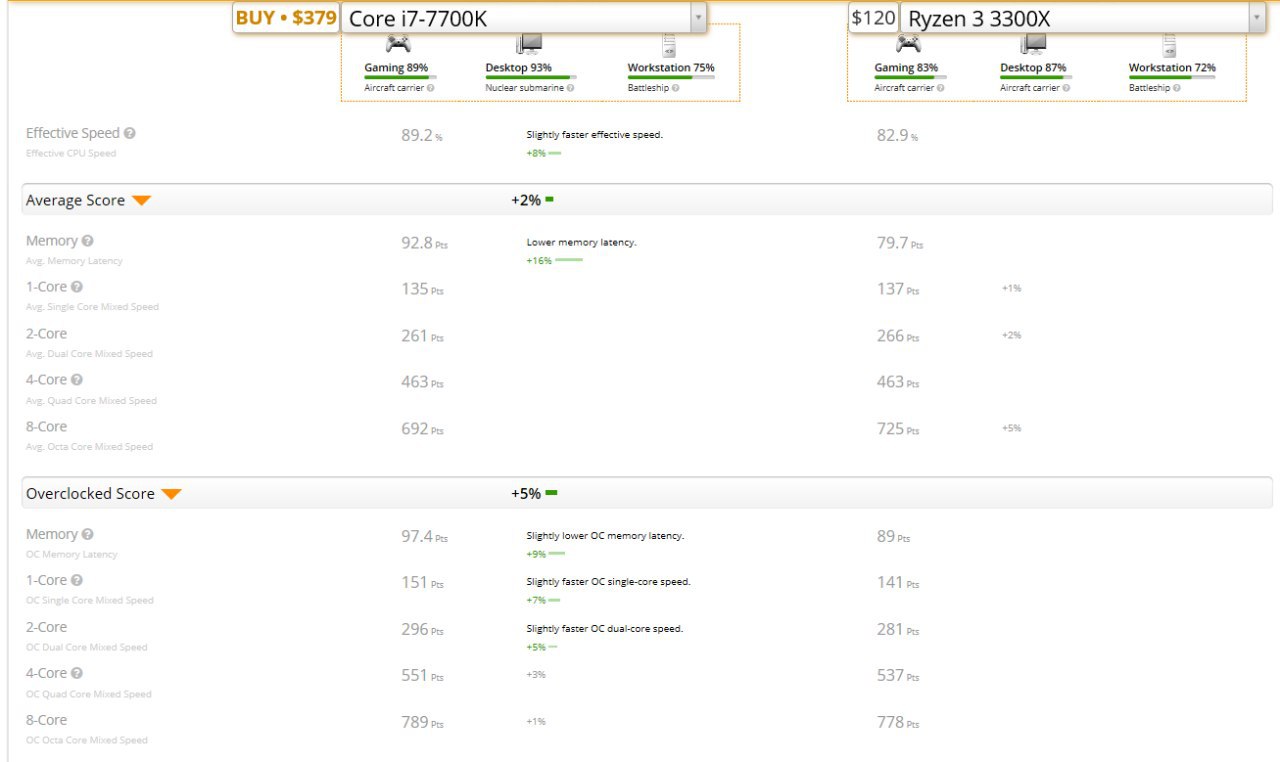The image size is (1280, 762).
Task: Open help icon next to Effective Speed
Action: click(130, 133)
